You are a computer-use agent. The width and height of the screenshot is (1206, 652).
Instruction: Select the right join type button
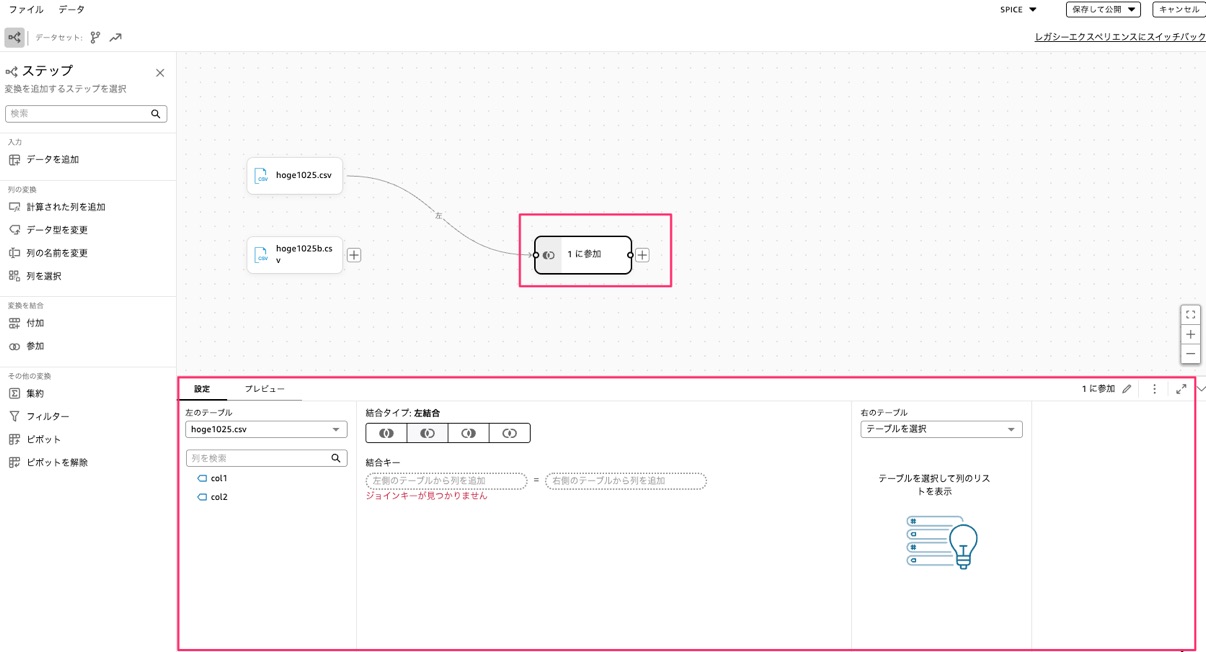468,433
